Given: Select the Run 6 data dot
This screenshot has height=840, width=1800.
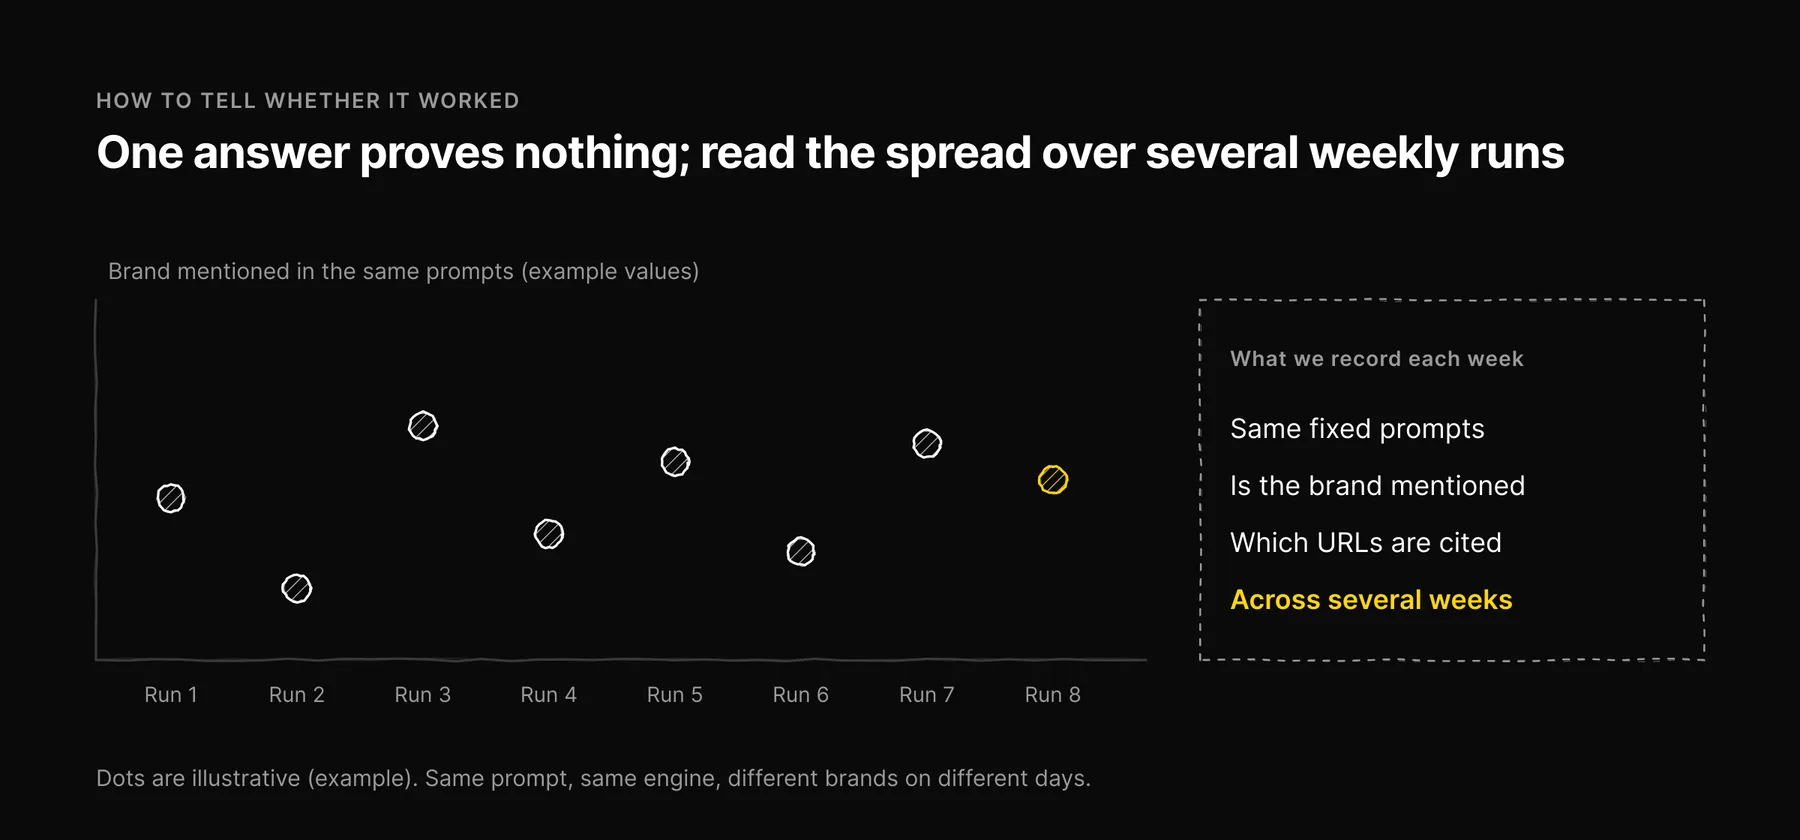Looking at the screenshot, I should [801, 551].
